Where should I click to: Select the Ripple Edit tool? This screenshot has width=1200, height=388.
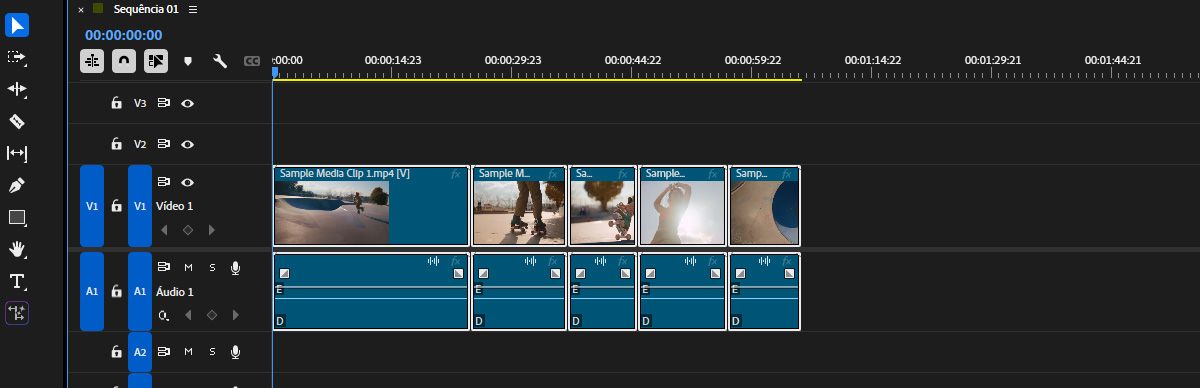[x=17, y=89]
